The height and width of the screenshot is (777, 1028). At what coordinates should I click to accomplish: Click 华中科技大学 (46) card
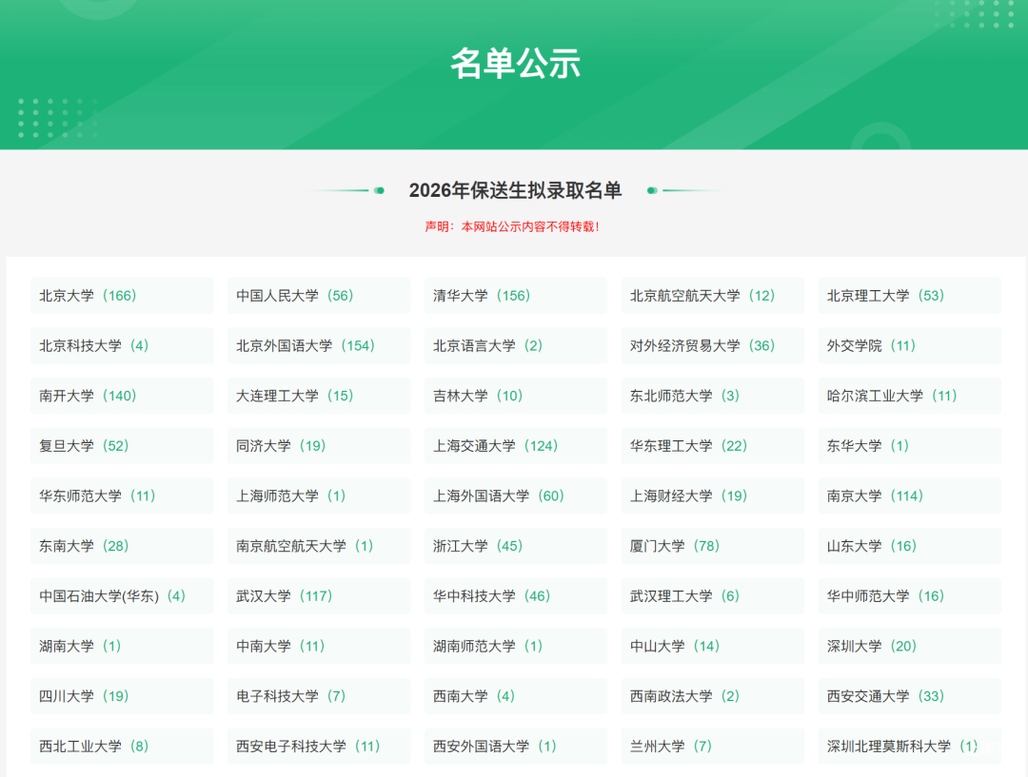pyautogui.click(x=516, y=596)
